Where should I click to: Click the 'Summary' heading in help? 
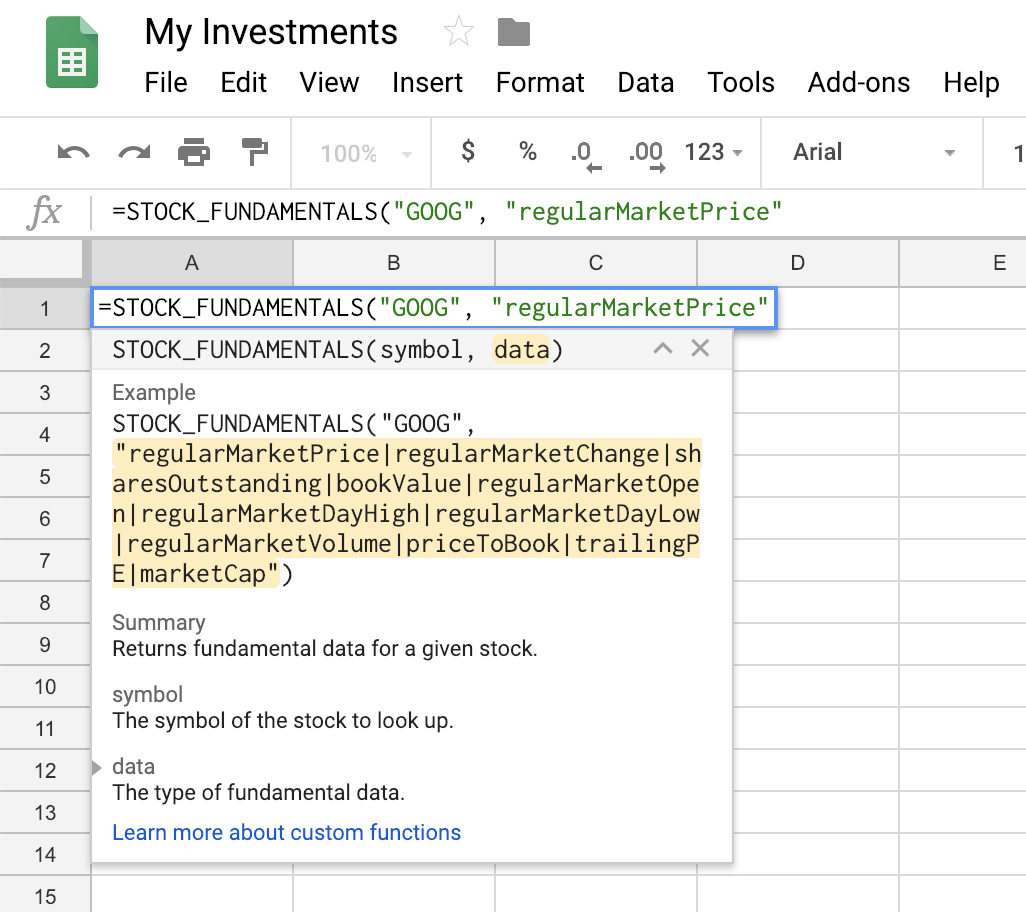pyautogui.click(x=159, y=622)
